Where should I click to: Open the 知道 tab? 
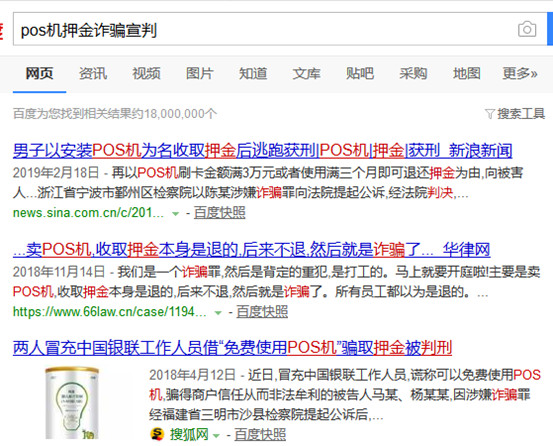click(253, 74)
